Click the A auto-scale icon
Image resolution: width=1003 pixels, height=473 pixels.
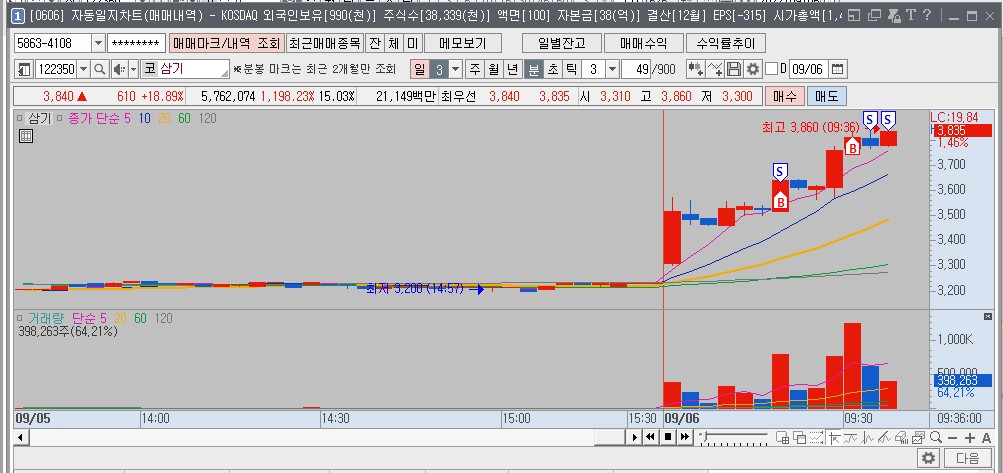point(986,437)
